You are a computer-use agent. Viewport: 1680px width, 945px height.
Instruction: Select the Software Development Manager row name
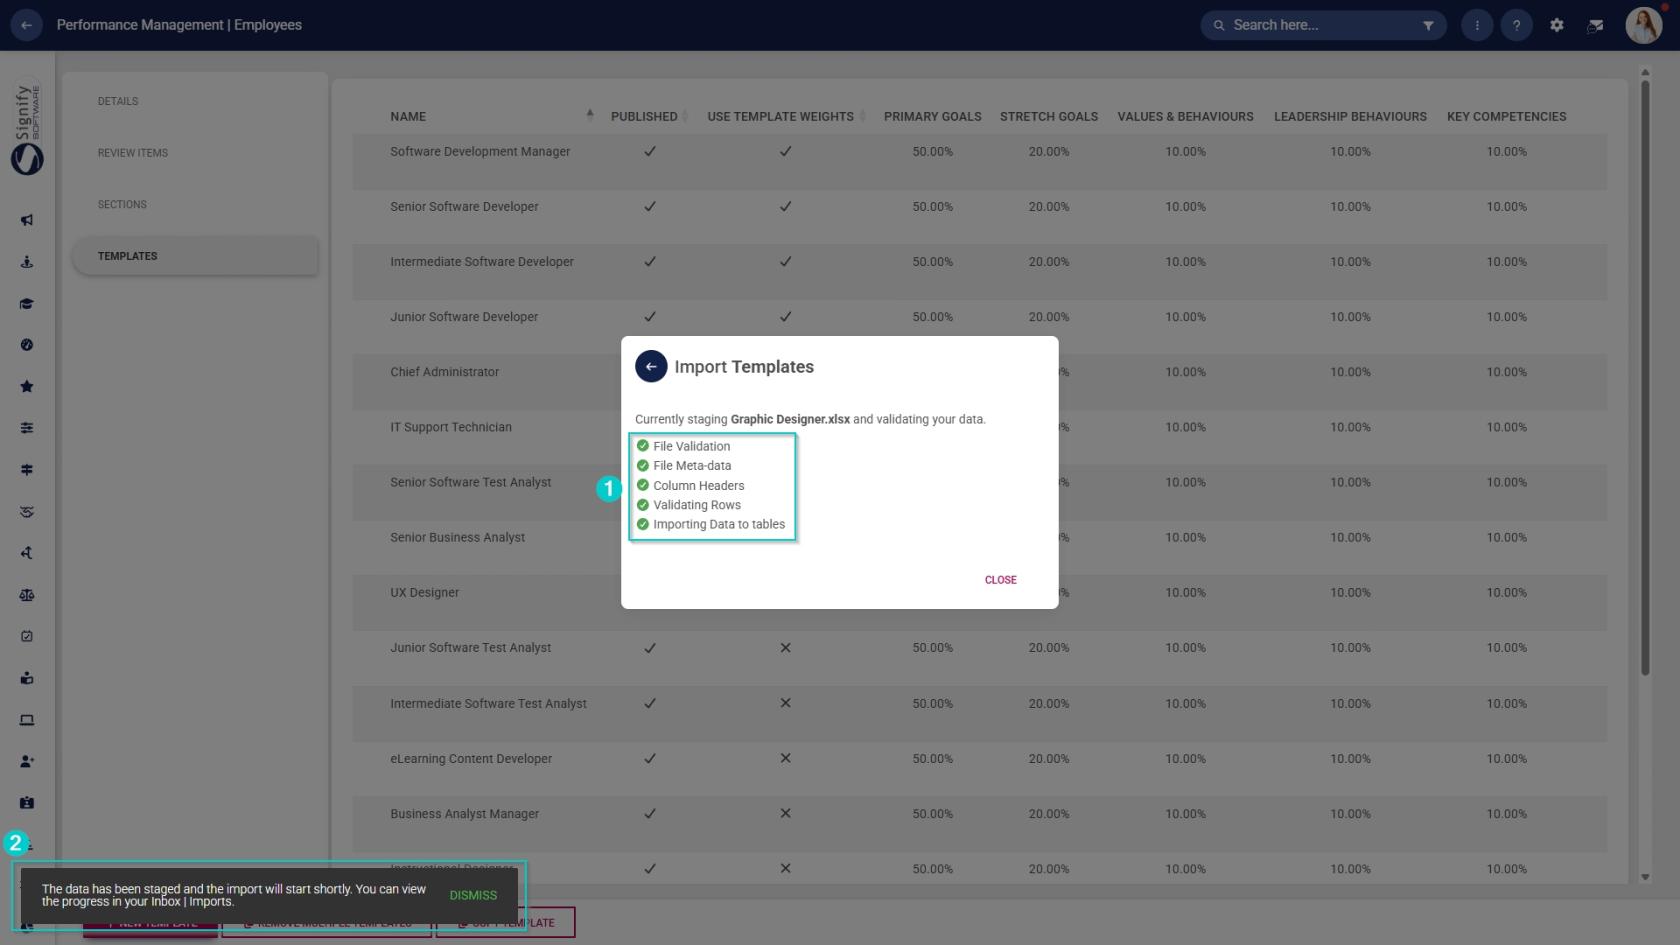click(x=480, y=151)
